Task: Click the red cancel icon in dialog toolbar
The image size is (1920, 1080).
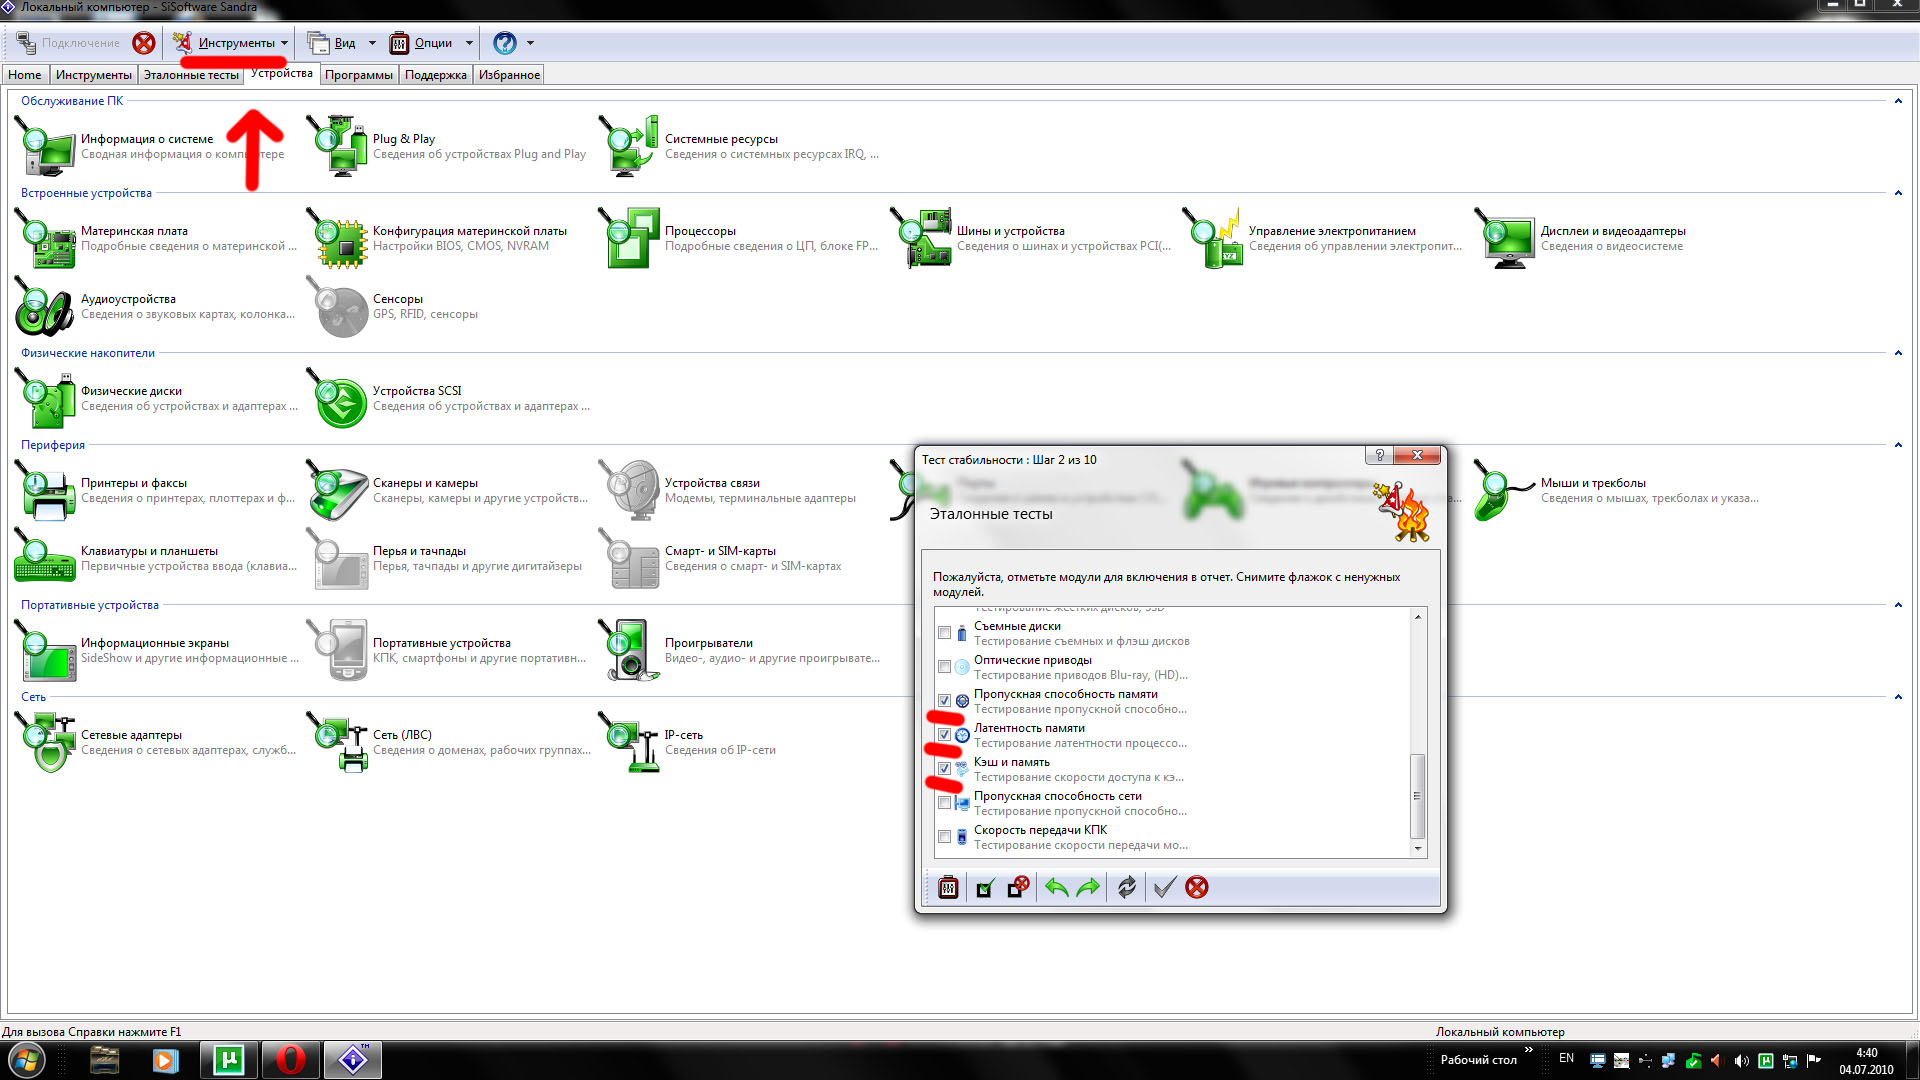Action: [x=1197, y=887]
